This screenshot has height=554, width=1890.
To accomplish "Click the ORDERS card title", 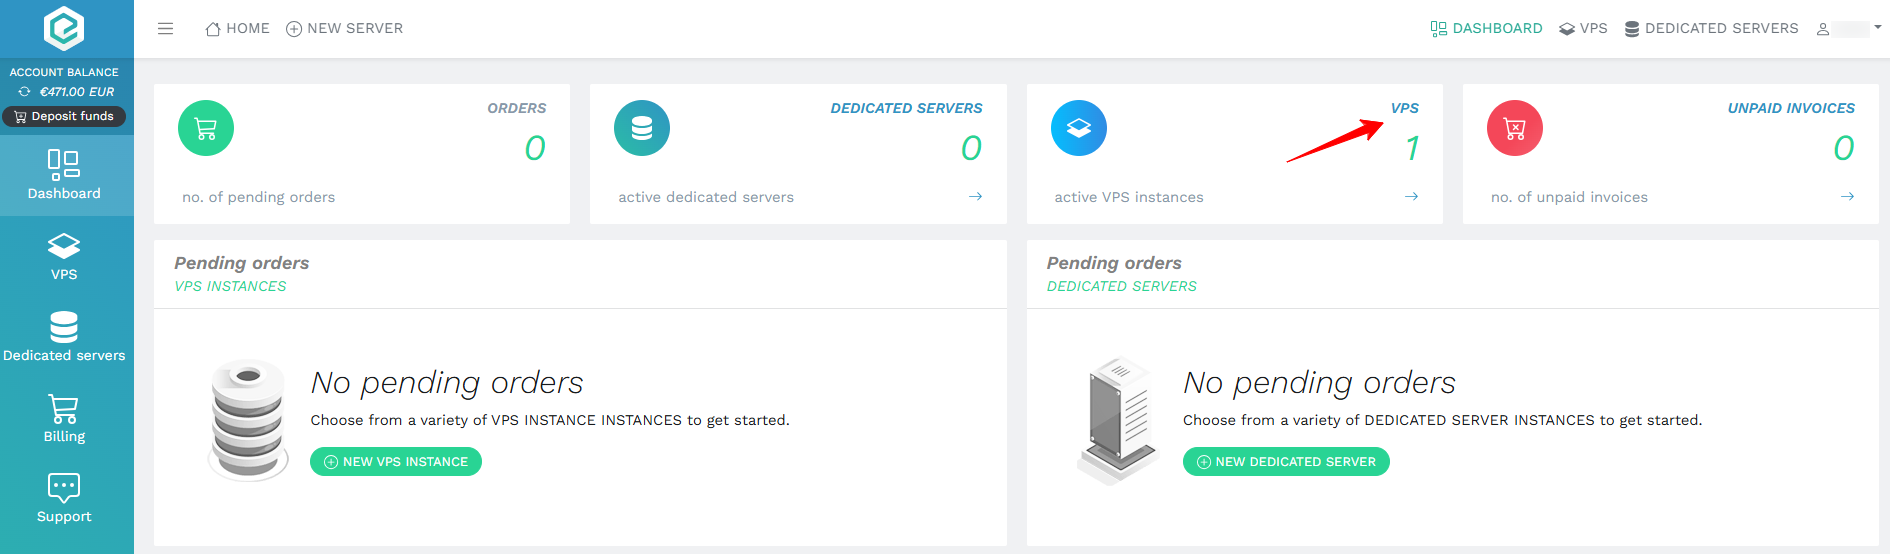I will coord(517,108).
